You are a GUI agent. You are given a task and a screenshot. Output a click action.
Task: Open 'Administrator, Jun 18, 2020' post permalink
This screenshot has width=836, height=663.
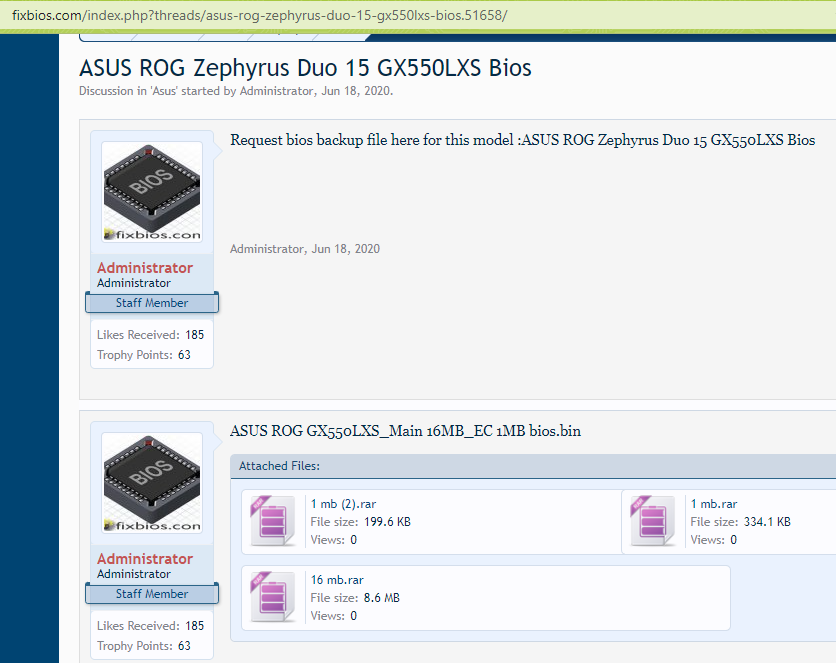304,249
